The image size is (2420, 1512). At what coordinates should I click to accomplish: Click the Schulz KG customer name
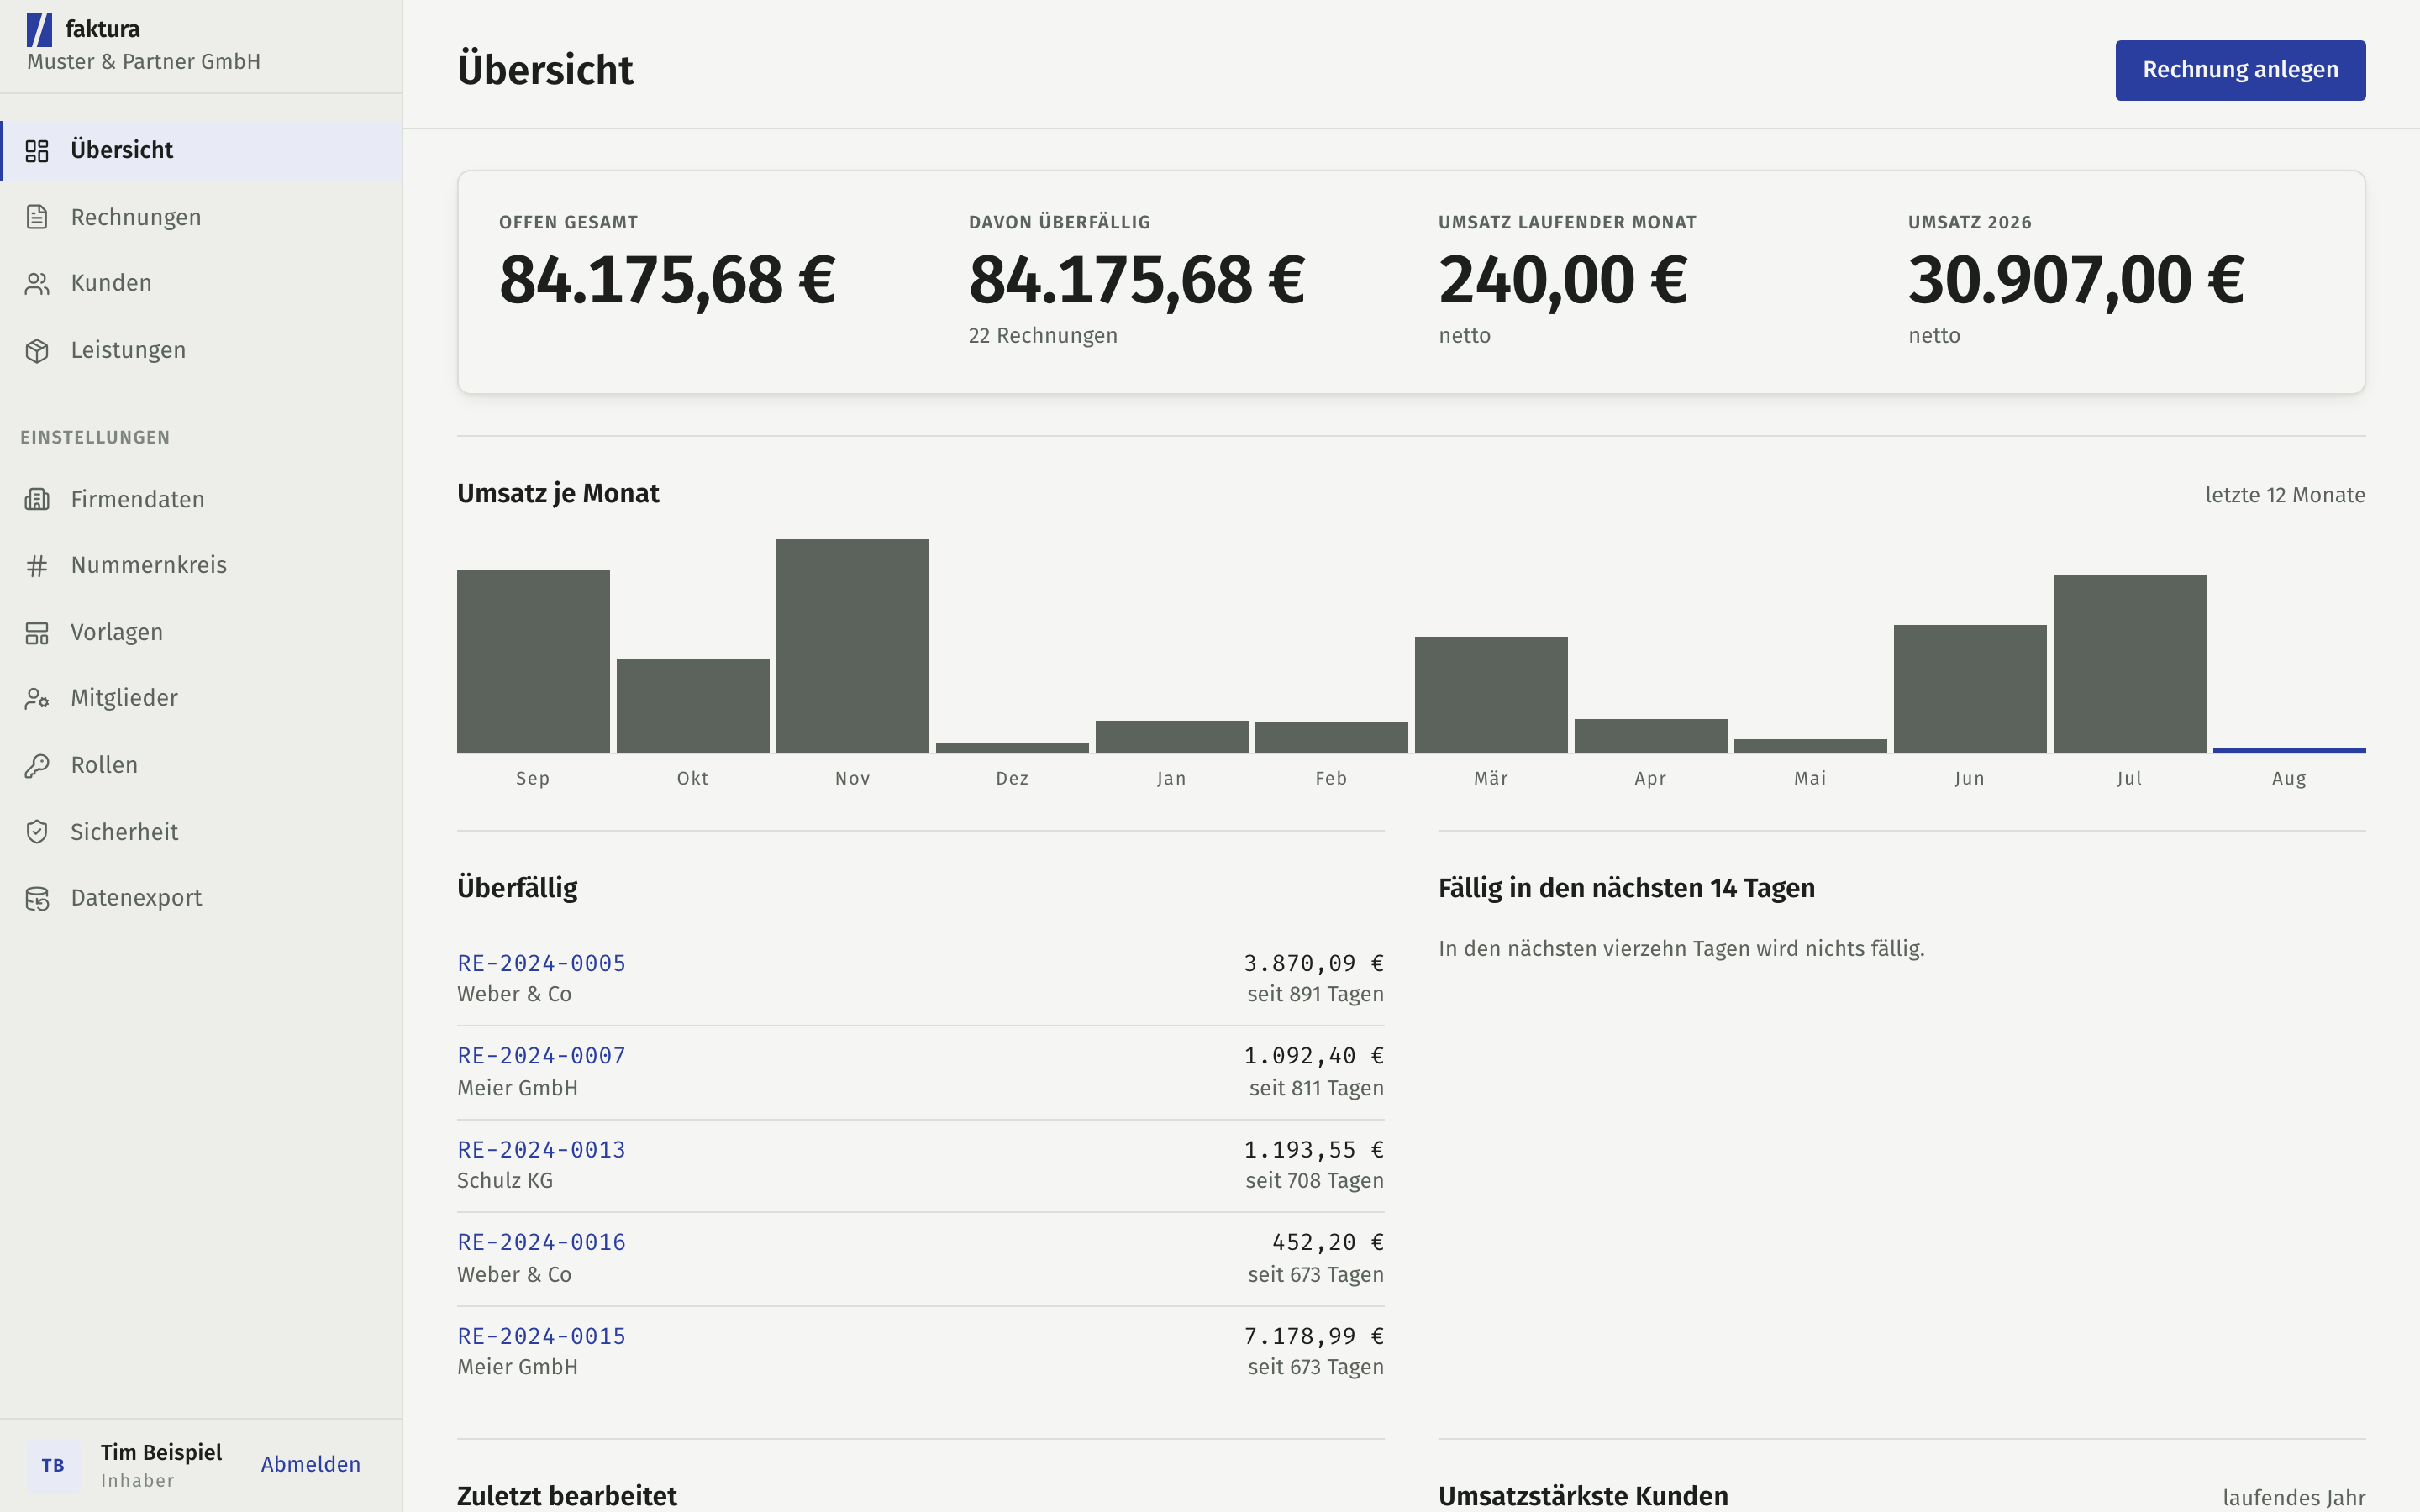505,1180
